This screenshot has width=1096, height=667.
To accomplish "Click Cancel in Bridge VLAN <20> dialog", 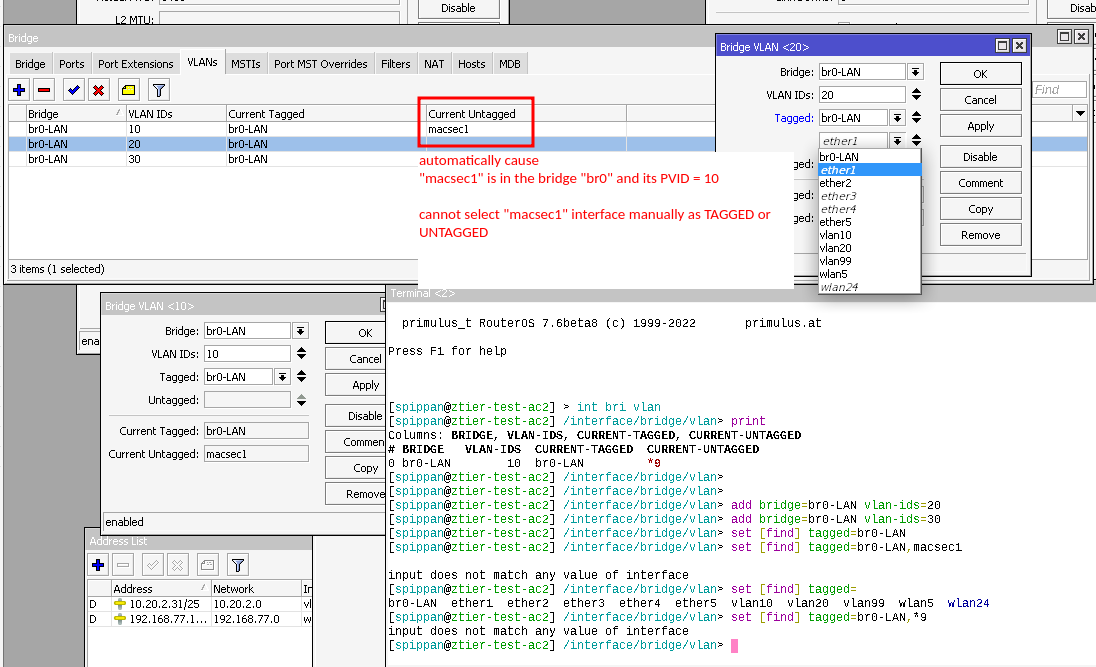I will pyautogui.click(x=980, y=100).
